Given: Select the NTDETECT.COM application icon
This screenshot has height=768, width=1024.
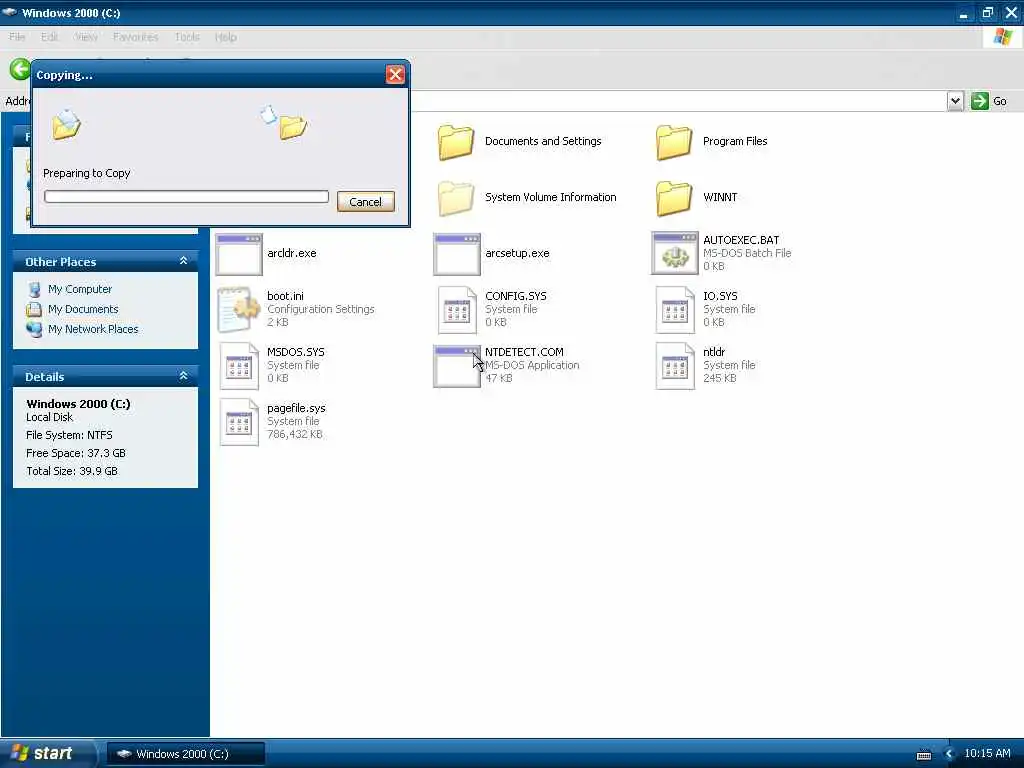Looking at the screenshot, I should (456, 366).
